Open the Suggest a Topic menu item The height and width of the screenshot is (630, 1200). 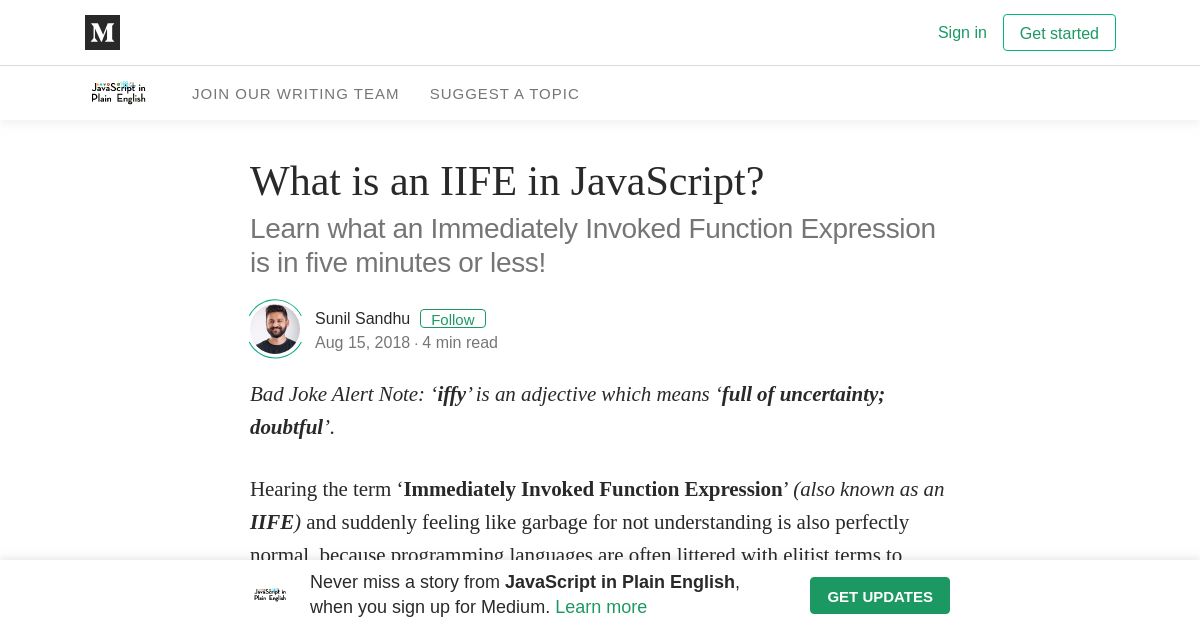[505, 94]
